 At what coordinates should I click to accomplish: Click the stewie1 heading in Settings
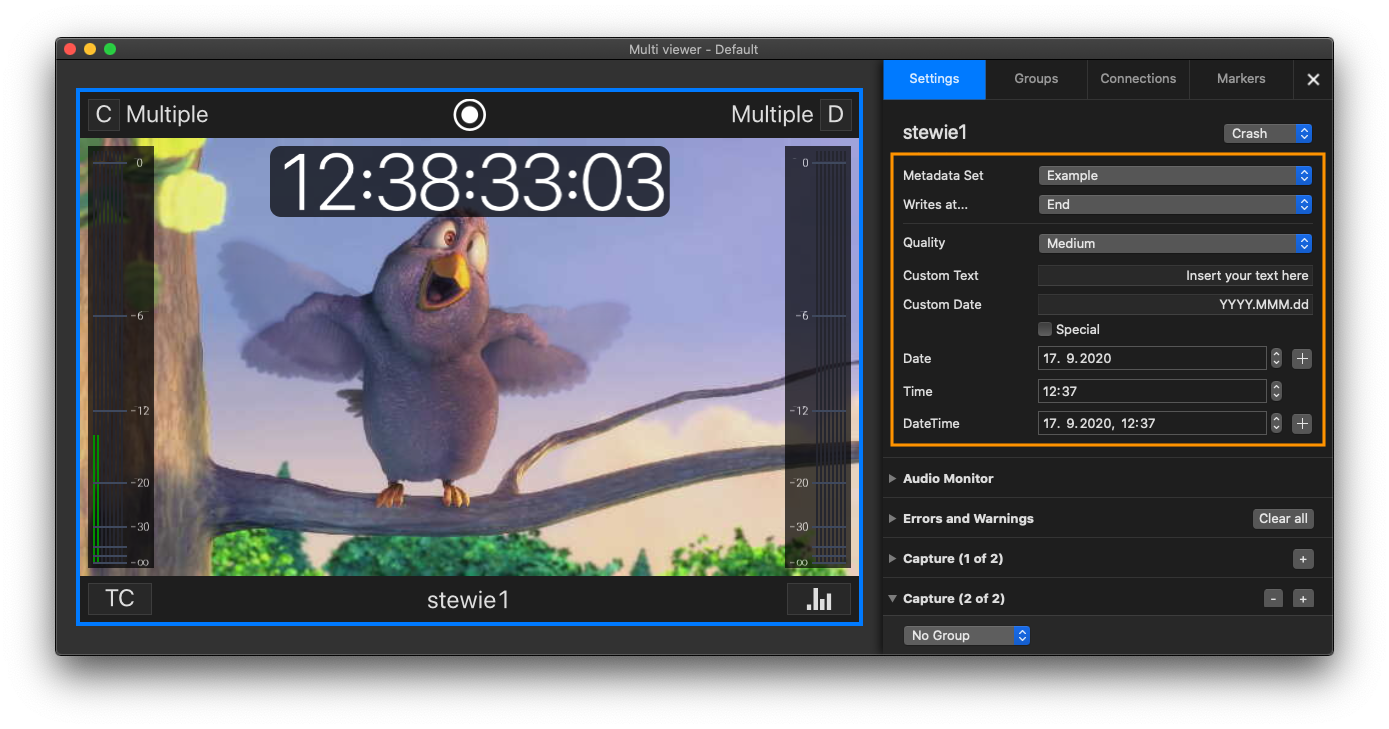tap(935, 133)
